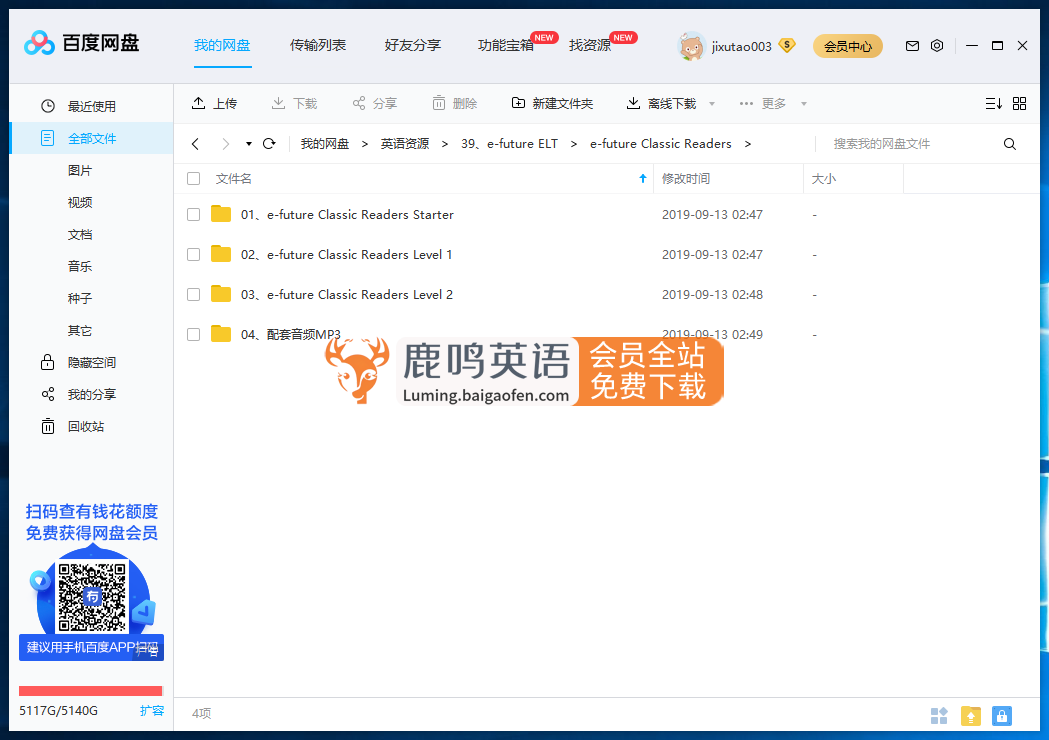Click breadcrumb 39、e-future ELT
The image size is (1049, 740).
(x=509, y=144)
